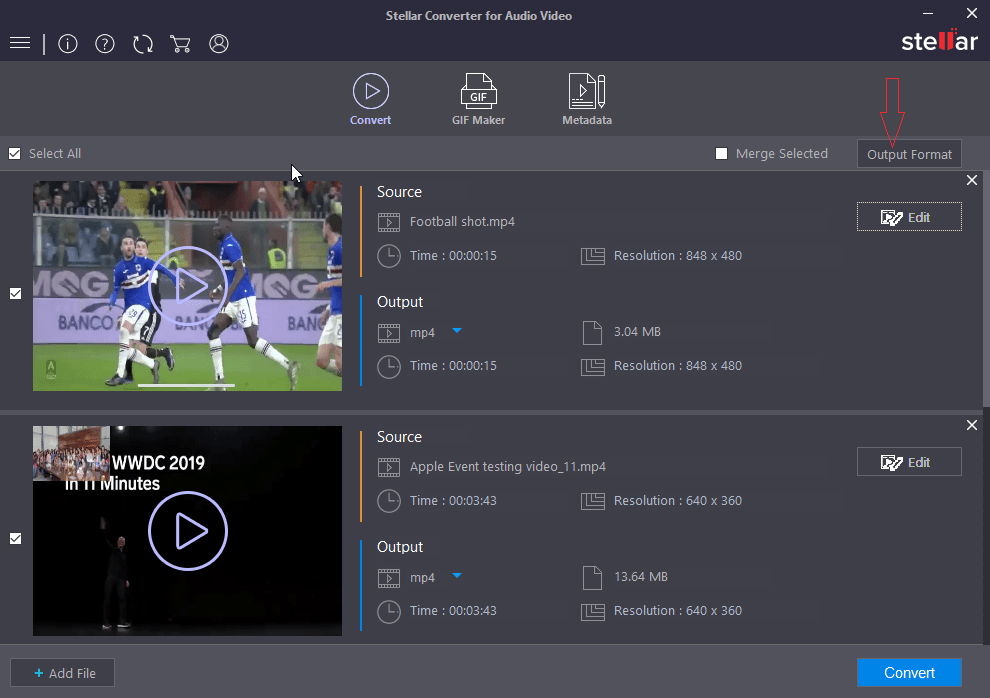Uncheck the Football shot.mp4 checkbox
The image size is (990, 698).
point(16,293)
